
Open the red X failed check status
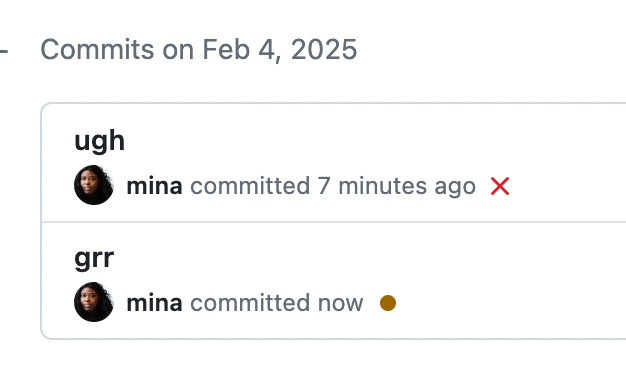tap(500, 186)
